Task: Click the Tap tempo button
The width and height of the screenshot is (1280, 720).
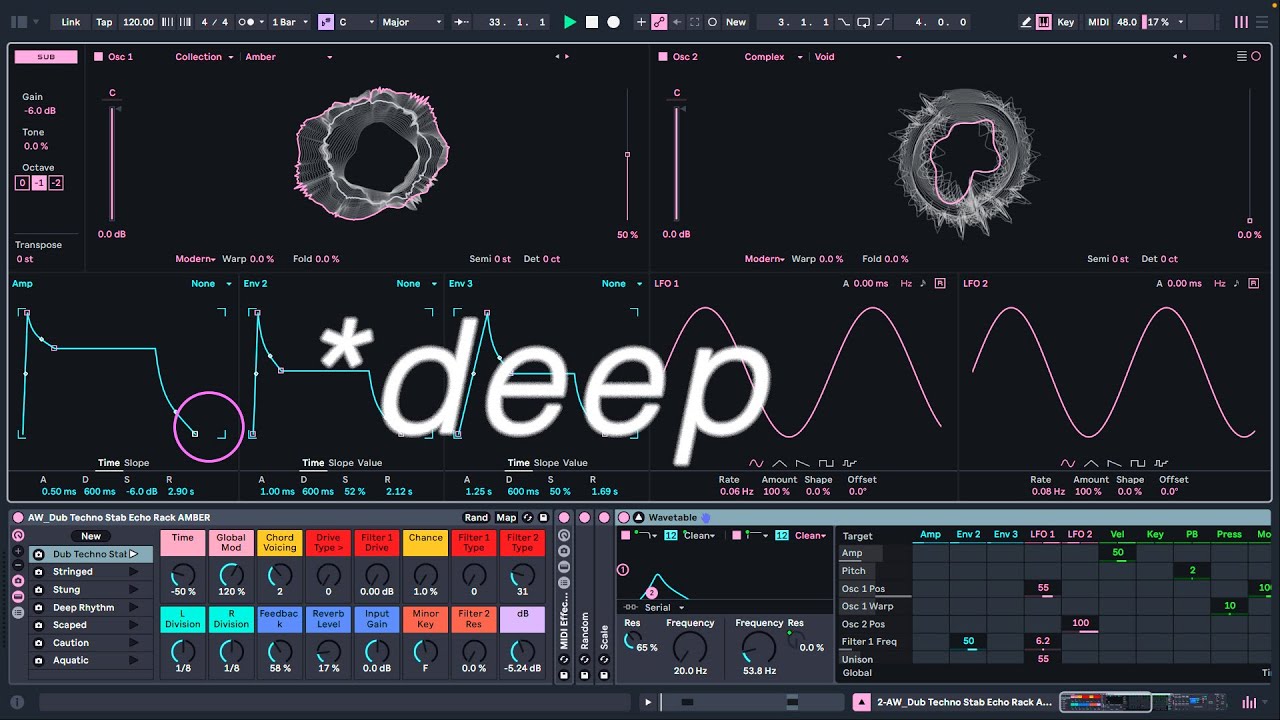Action: (x=104, y=22)
